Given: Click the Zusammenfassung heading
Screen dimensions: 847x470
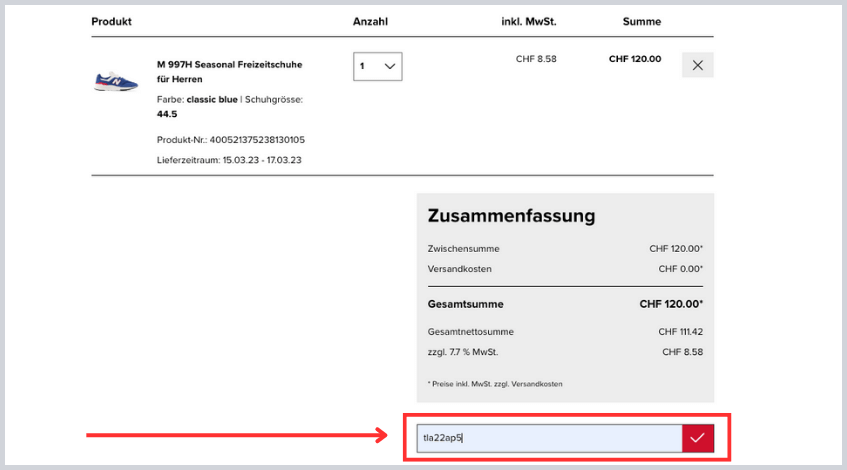Looking at the screenshot, I should [x=511, y=216].
